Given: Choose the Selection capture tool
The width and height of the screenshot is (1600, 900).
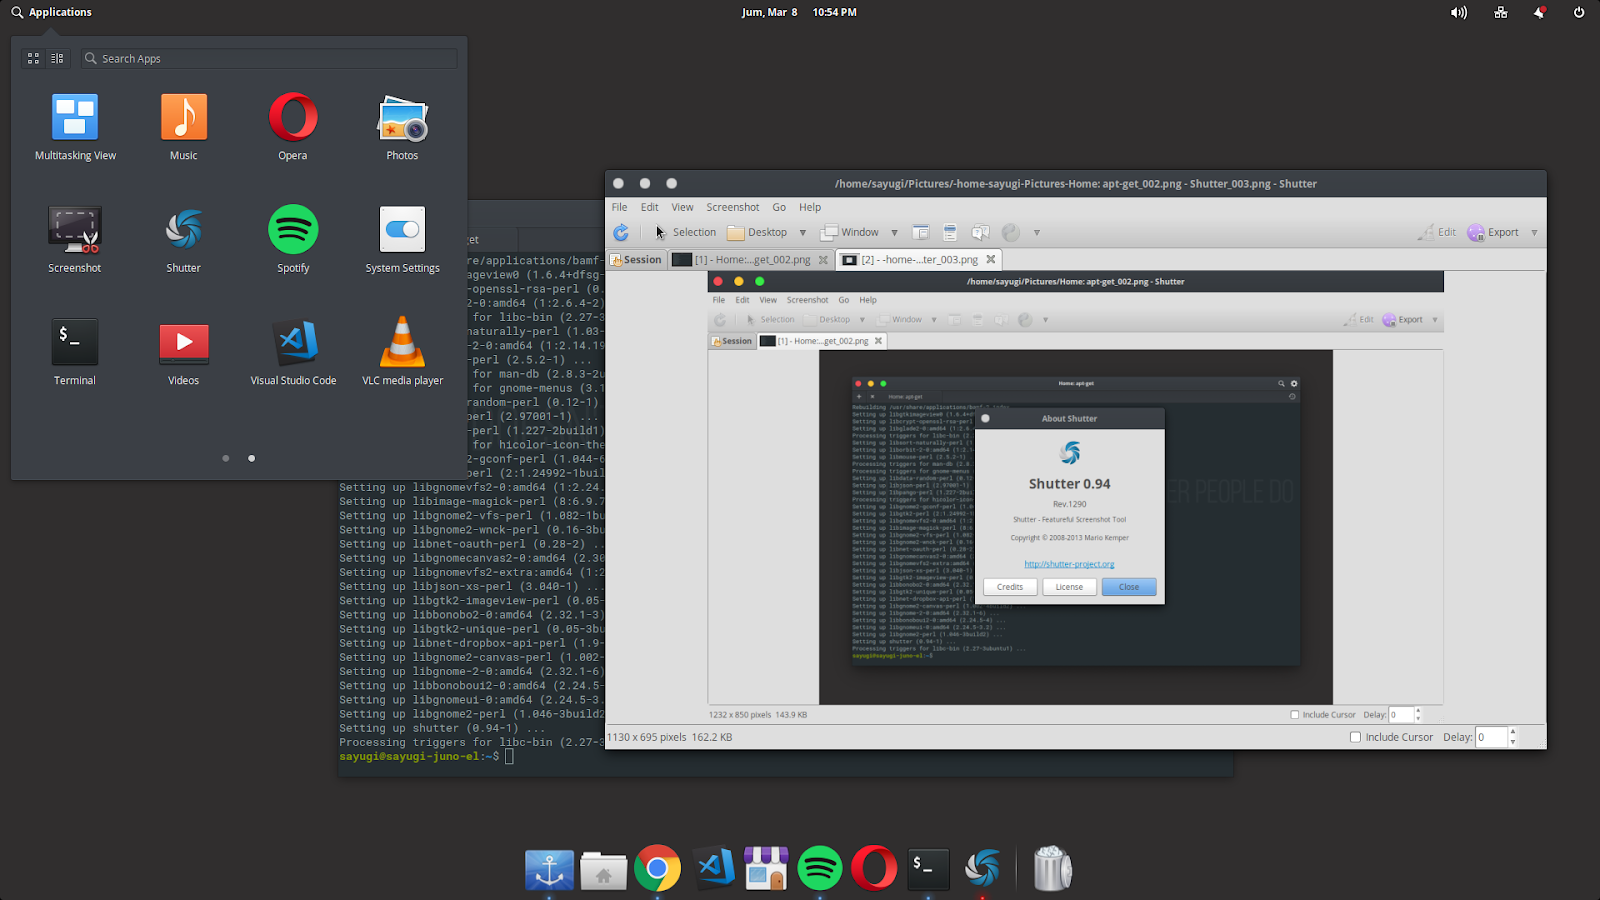Looking at the screenshot, I should point(685,232).
